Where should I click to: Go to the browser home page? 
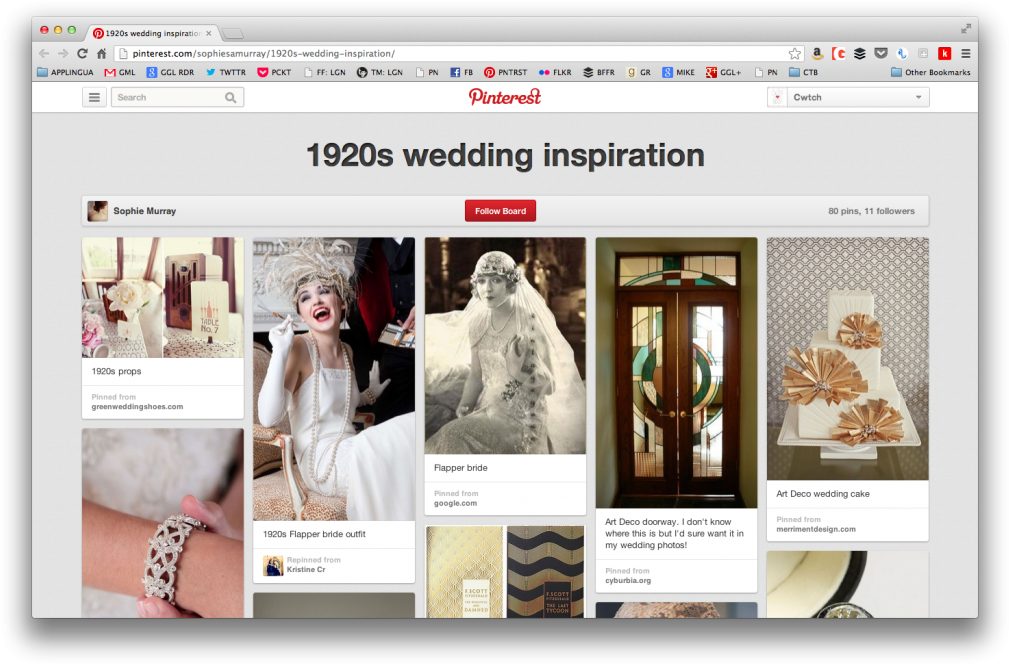point(101,54)
